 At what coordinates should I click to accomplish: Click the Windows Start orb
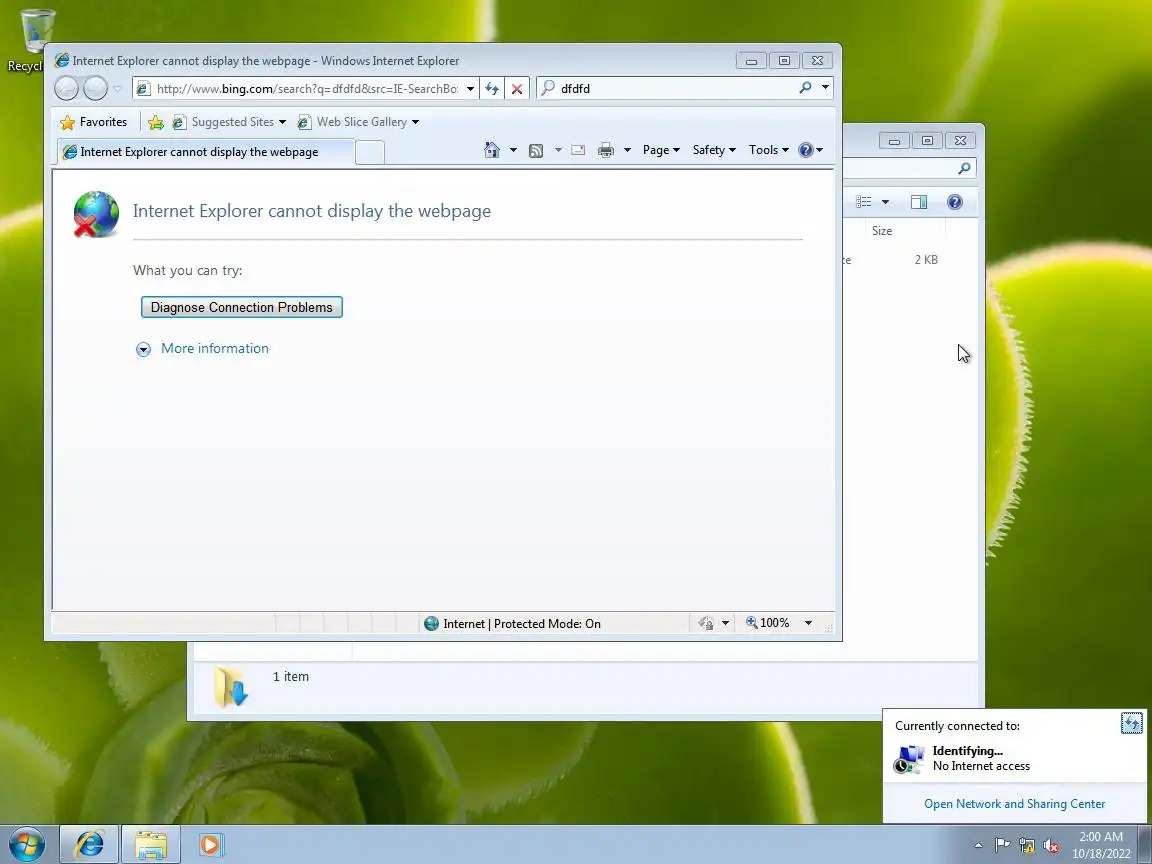tap(27, 845)
